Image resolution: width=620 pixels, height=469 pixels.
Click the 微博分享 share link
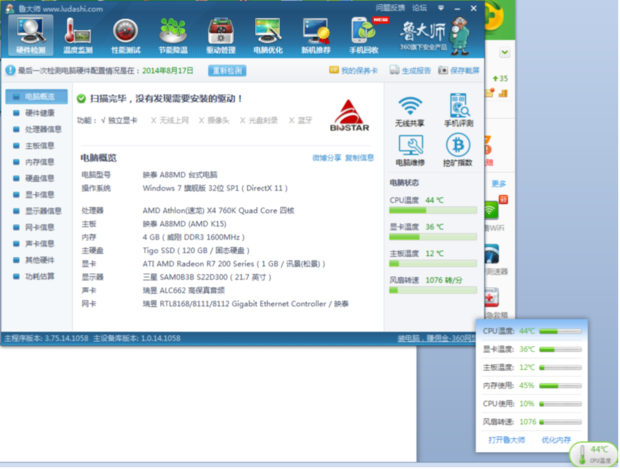327,158
